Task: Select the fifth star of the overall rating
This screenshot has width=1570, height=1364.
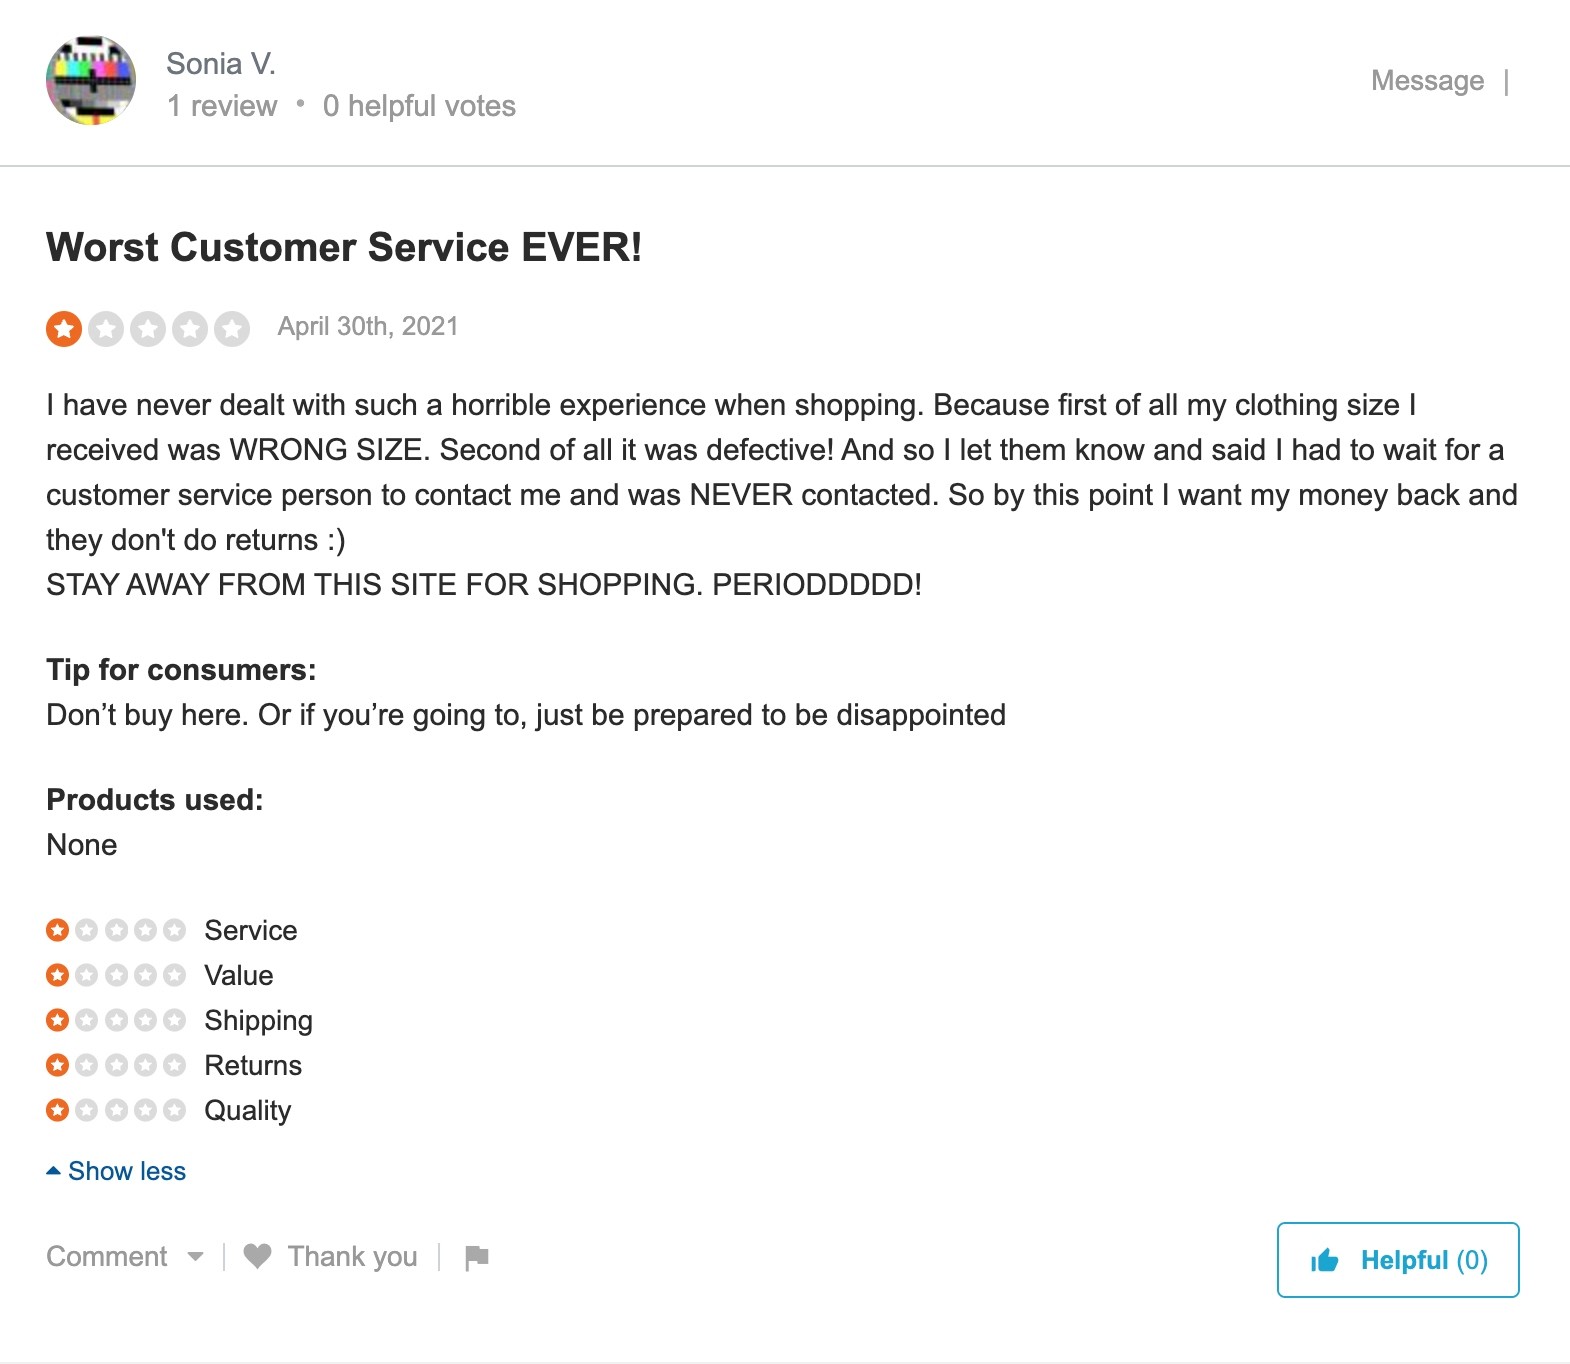Action: pyautogui.click(x=232, y=327)
